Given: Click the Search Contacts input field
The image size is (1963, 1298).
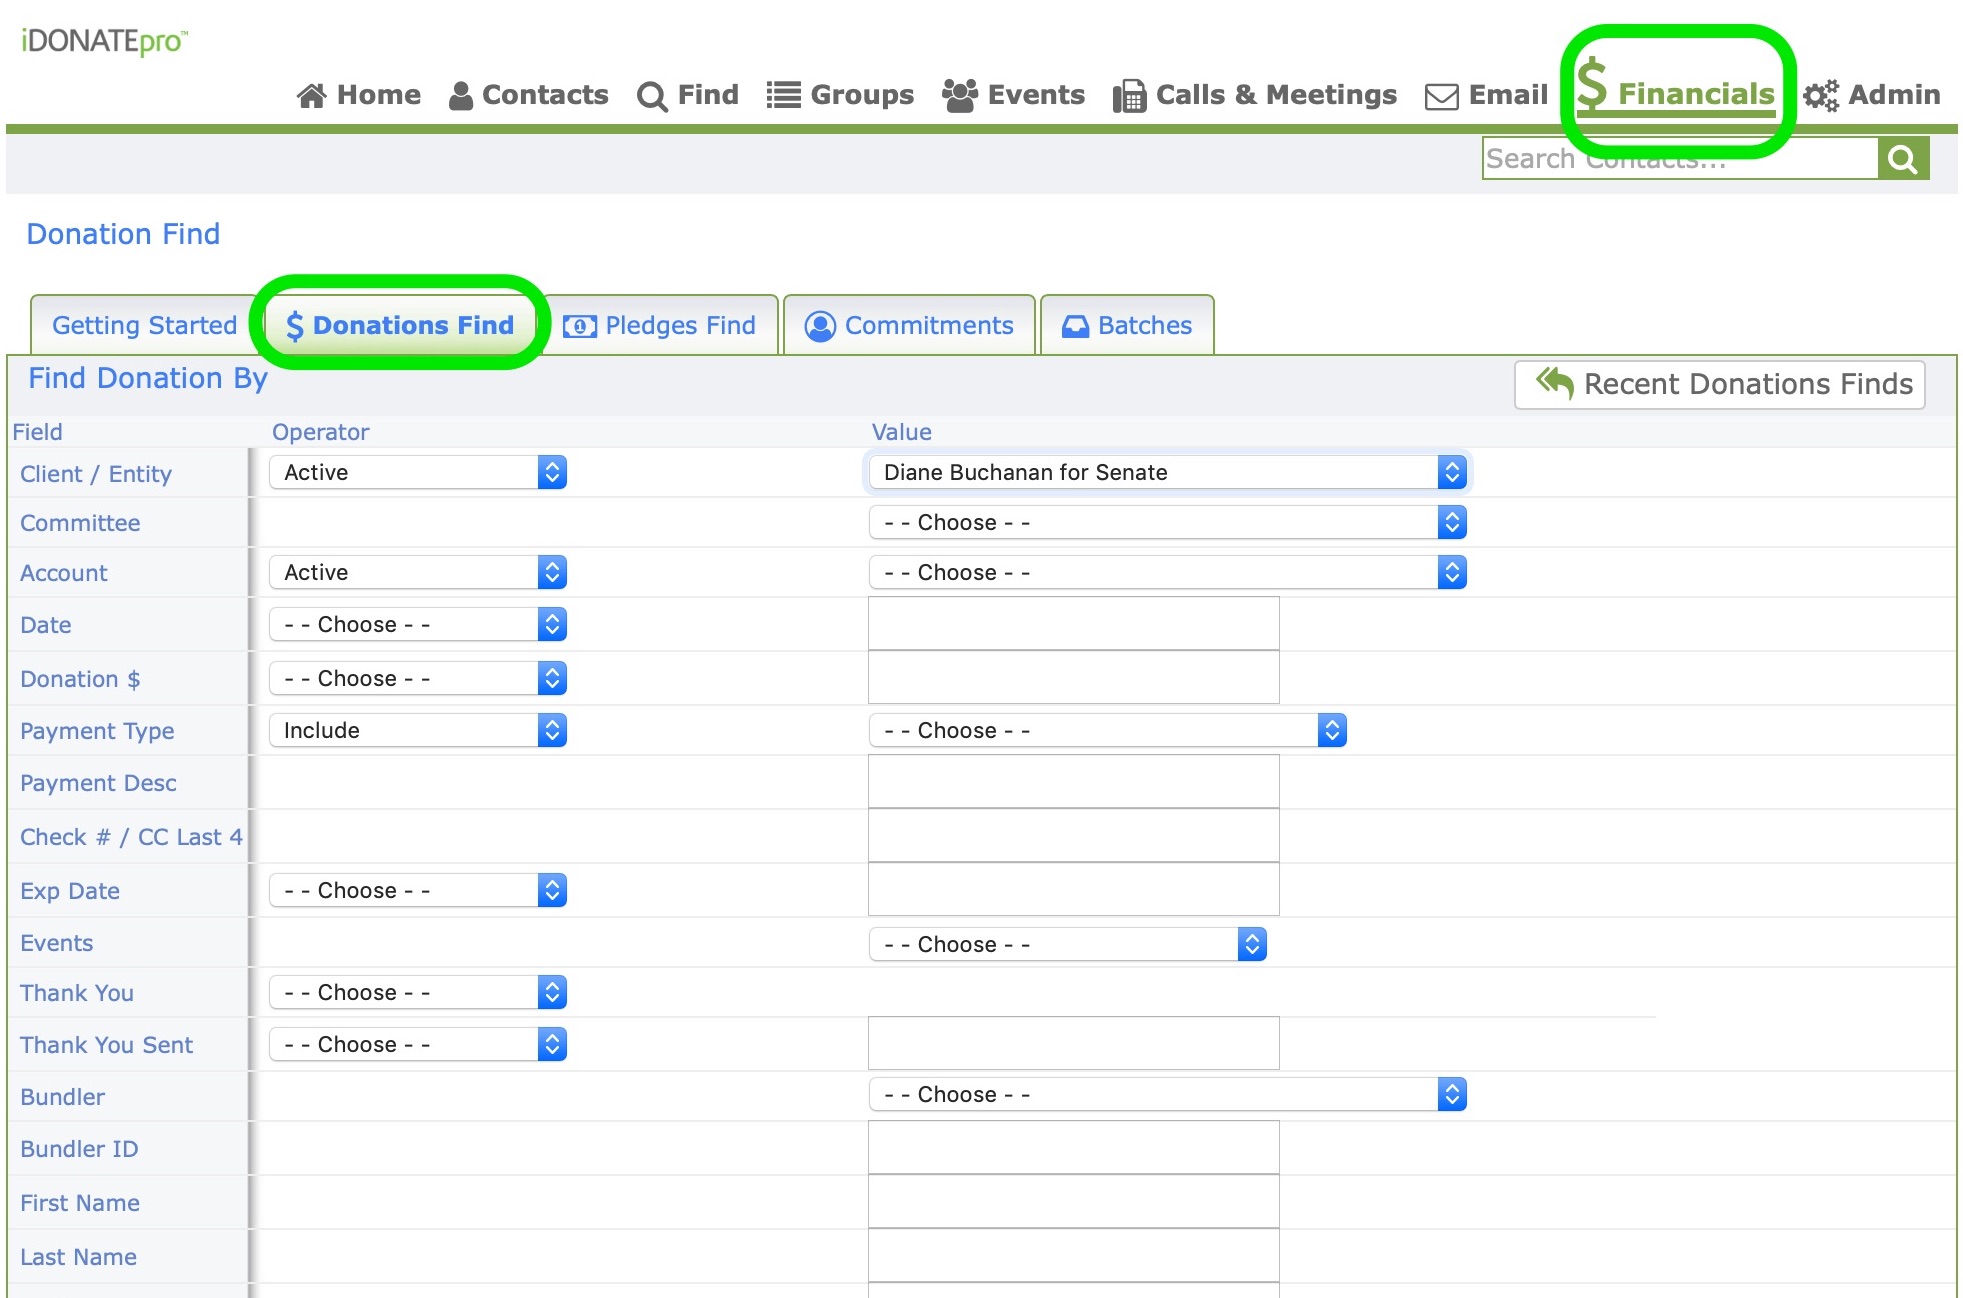Looking at the screenshot, I should [1680, 159].
